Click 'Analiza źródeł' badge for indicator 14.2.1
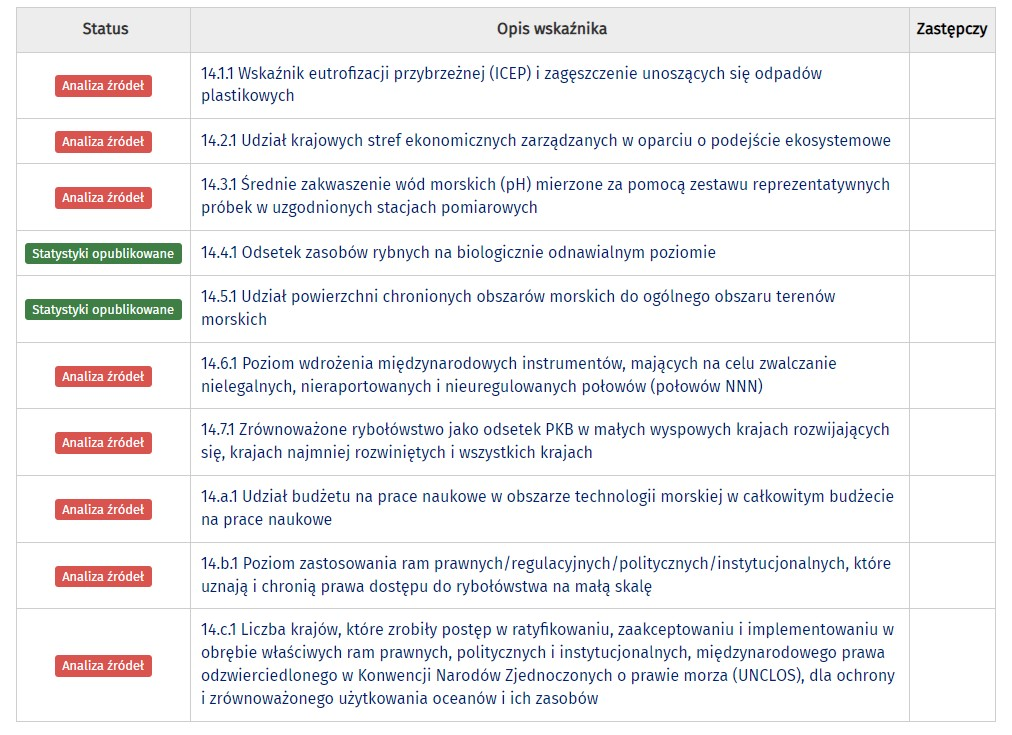1012x735 pixels. pyautogui.click(x=103, y=142)
